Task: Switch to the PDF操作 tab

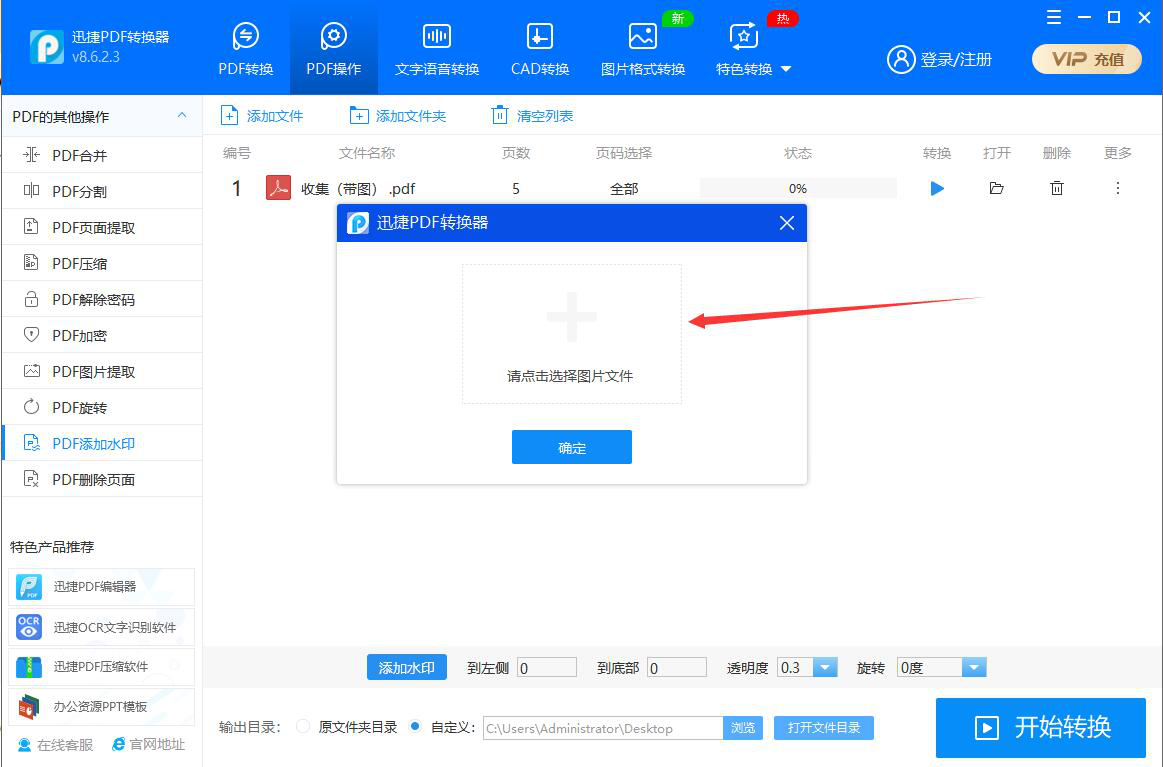Action: pos(334,49)
